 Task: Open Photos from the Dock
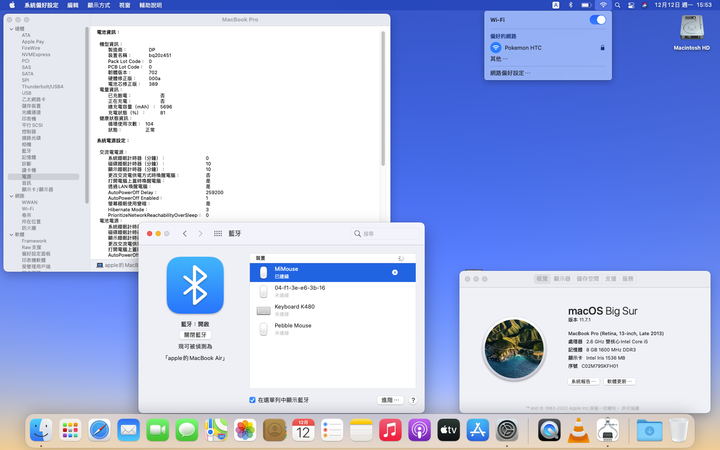pos(245,430)
